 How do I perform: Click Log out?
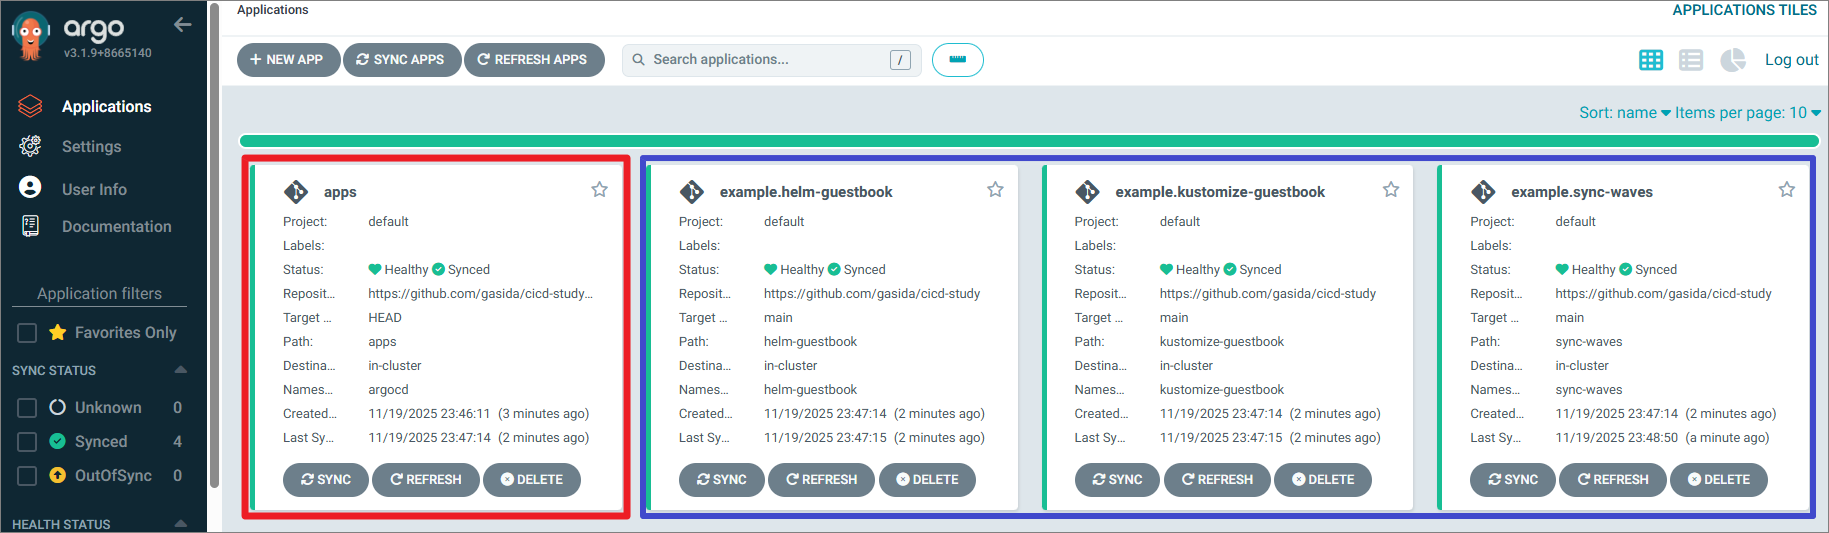1791,60
